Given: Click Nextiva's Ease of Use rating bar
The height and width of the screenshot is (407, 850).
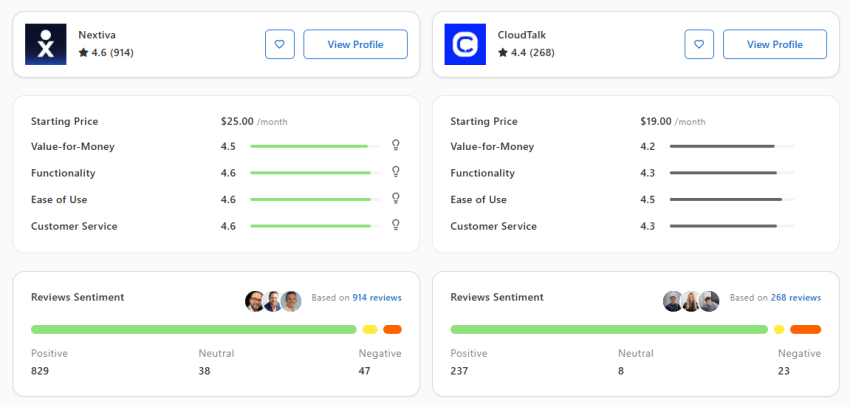Looking at the screenshot, I should pyautogui.click(x=315, y=199).
